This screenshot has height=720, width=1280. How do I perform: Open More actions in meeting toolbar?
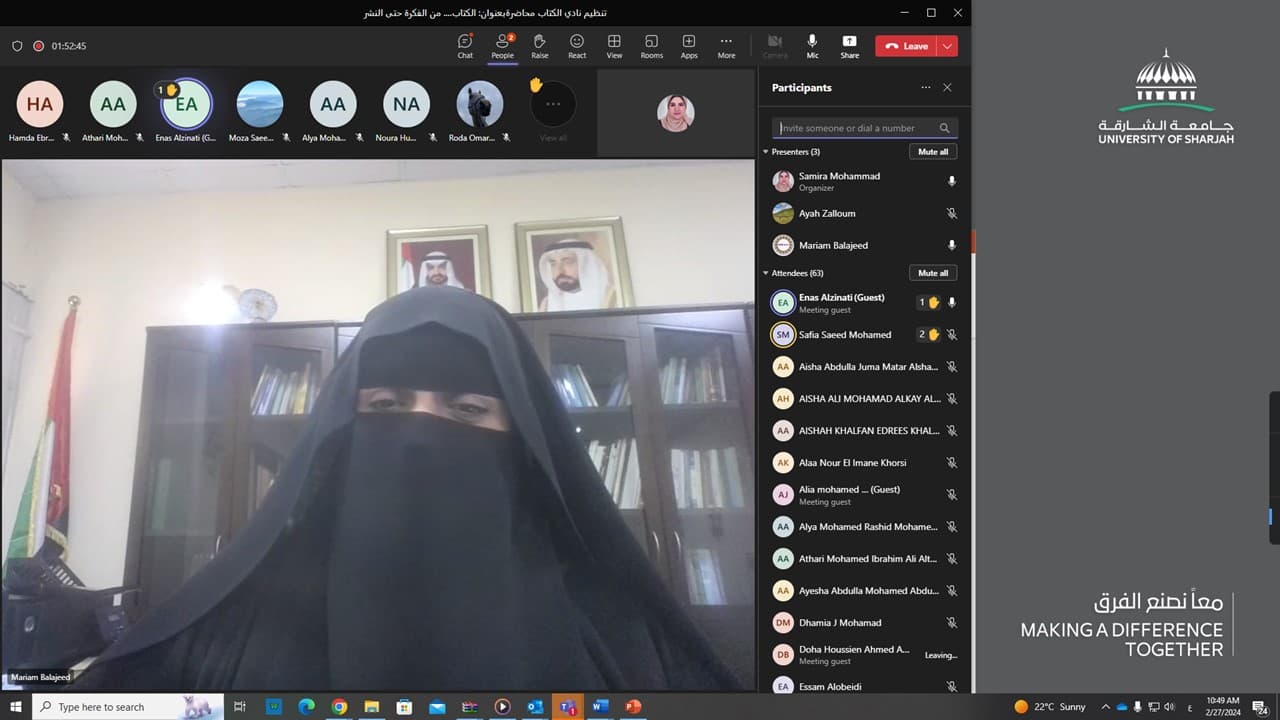point(726,45)
